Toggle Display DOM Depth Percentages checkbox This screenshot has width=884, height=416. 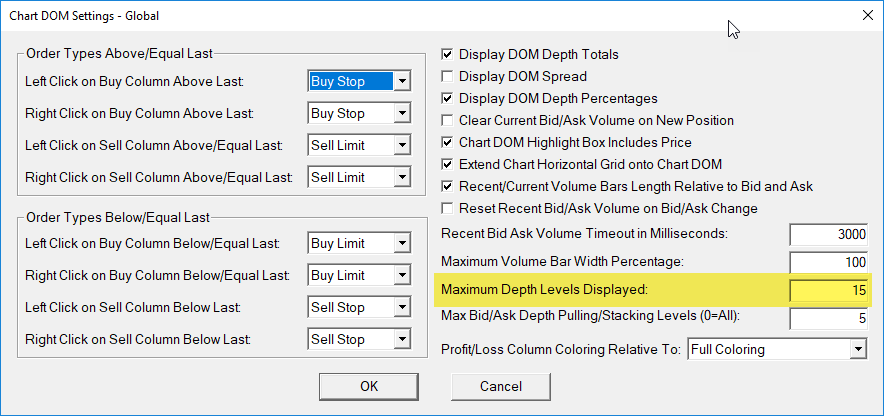click(447, 98)
